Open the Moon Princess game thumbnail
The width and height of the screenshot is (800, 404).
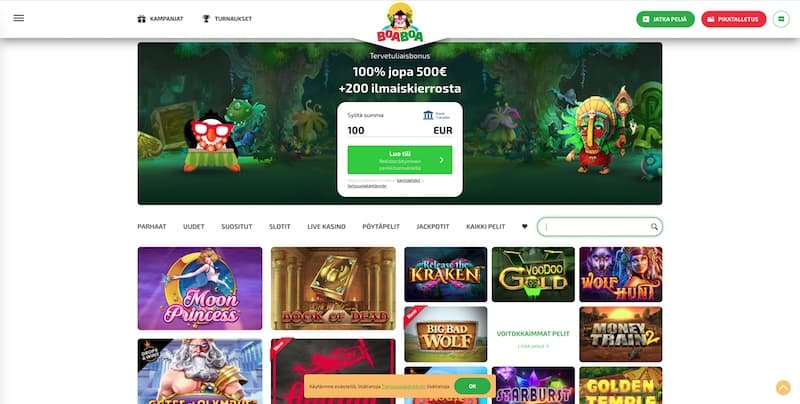[200, 288]
